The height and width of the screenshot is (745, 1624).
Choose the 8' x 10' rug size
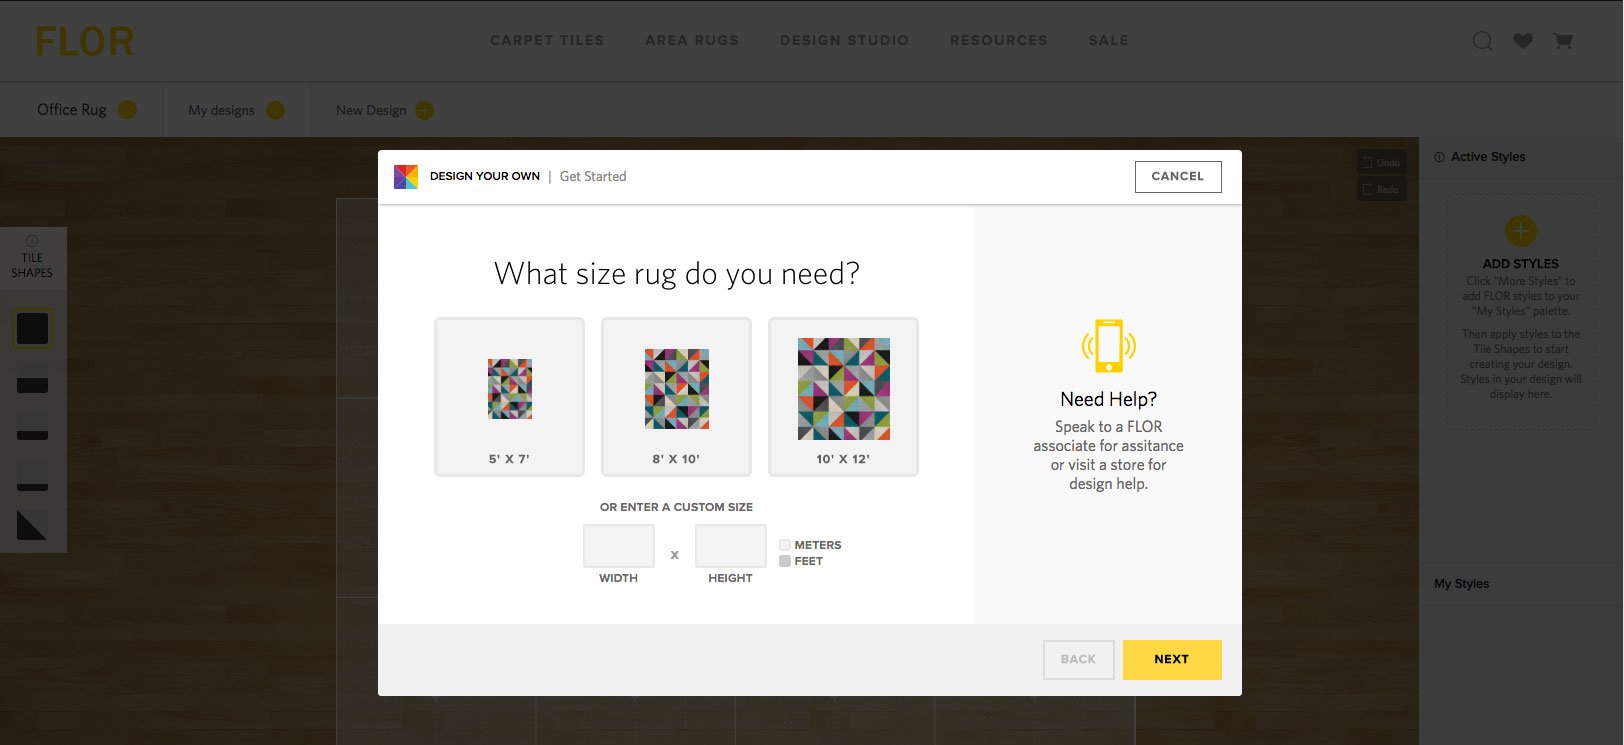tap(676, 396)
